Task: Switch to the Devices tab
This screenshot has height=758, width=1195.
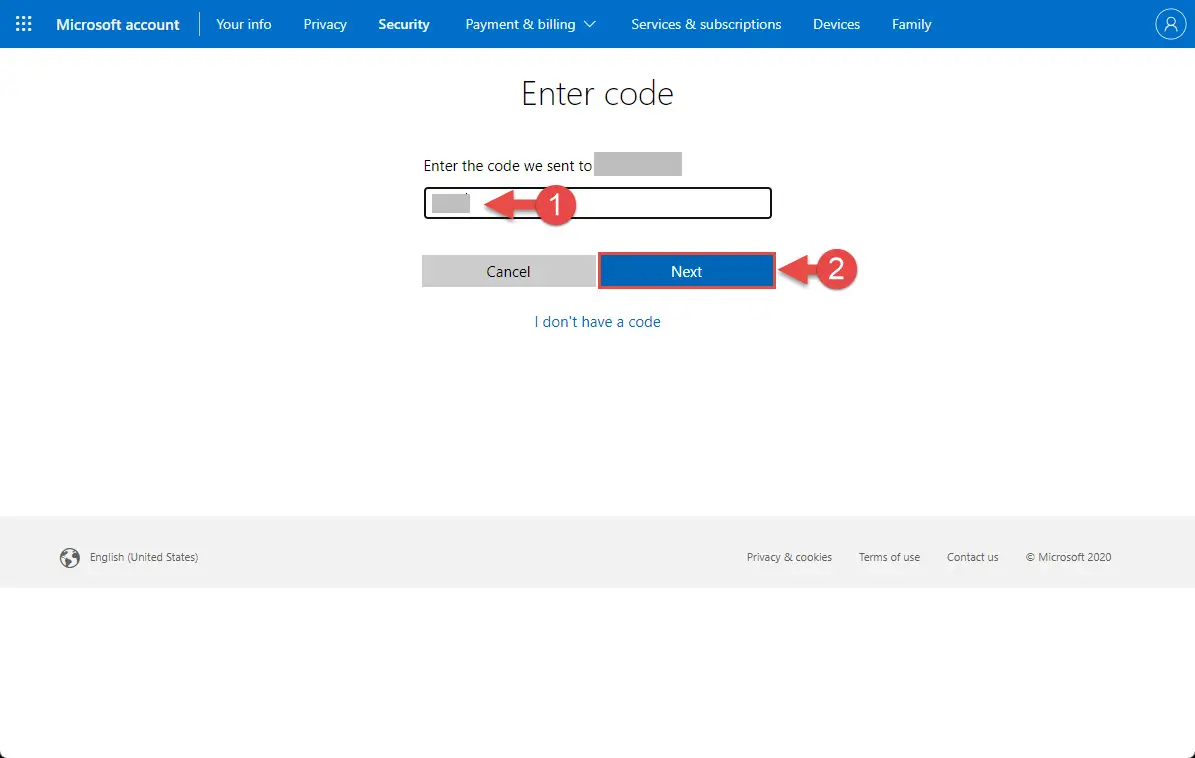Action: pyautogui.click(x=837, y=24)
